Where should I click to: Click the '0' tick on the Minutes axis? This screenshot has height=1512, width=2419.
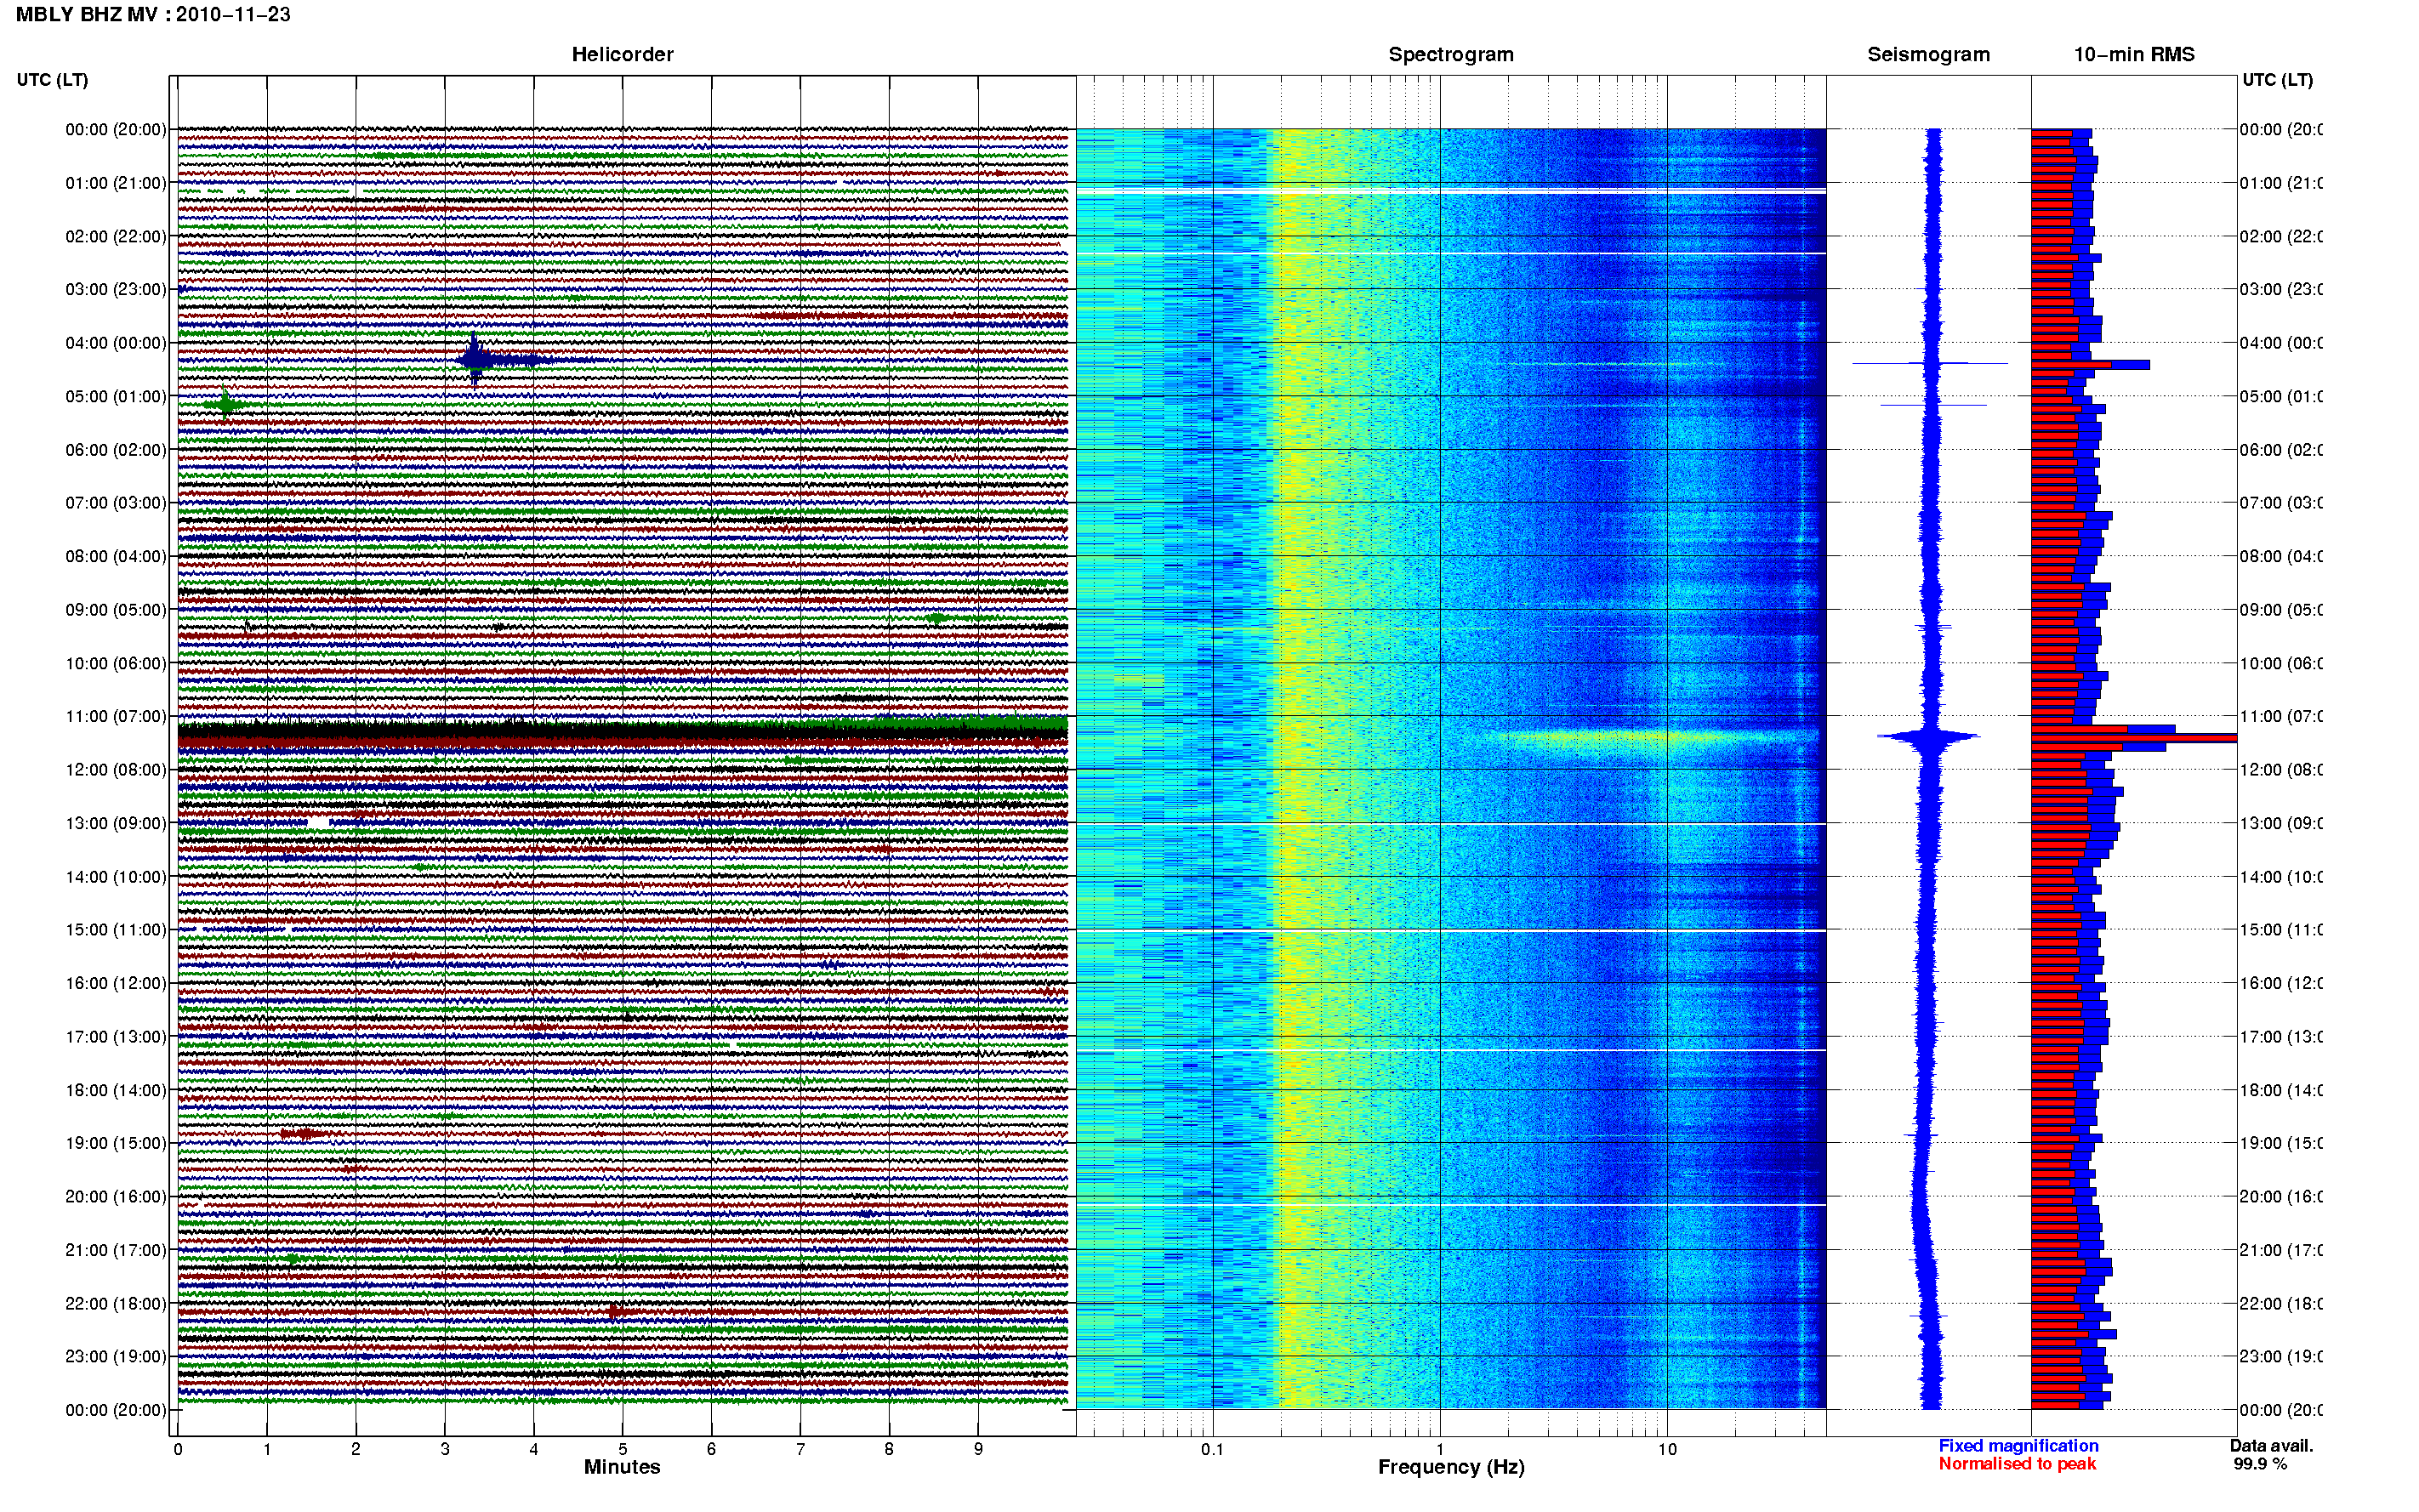178,1449
